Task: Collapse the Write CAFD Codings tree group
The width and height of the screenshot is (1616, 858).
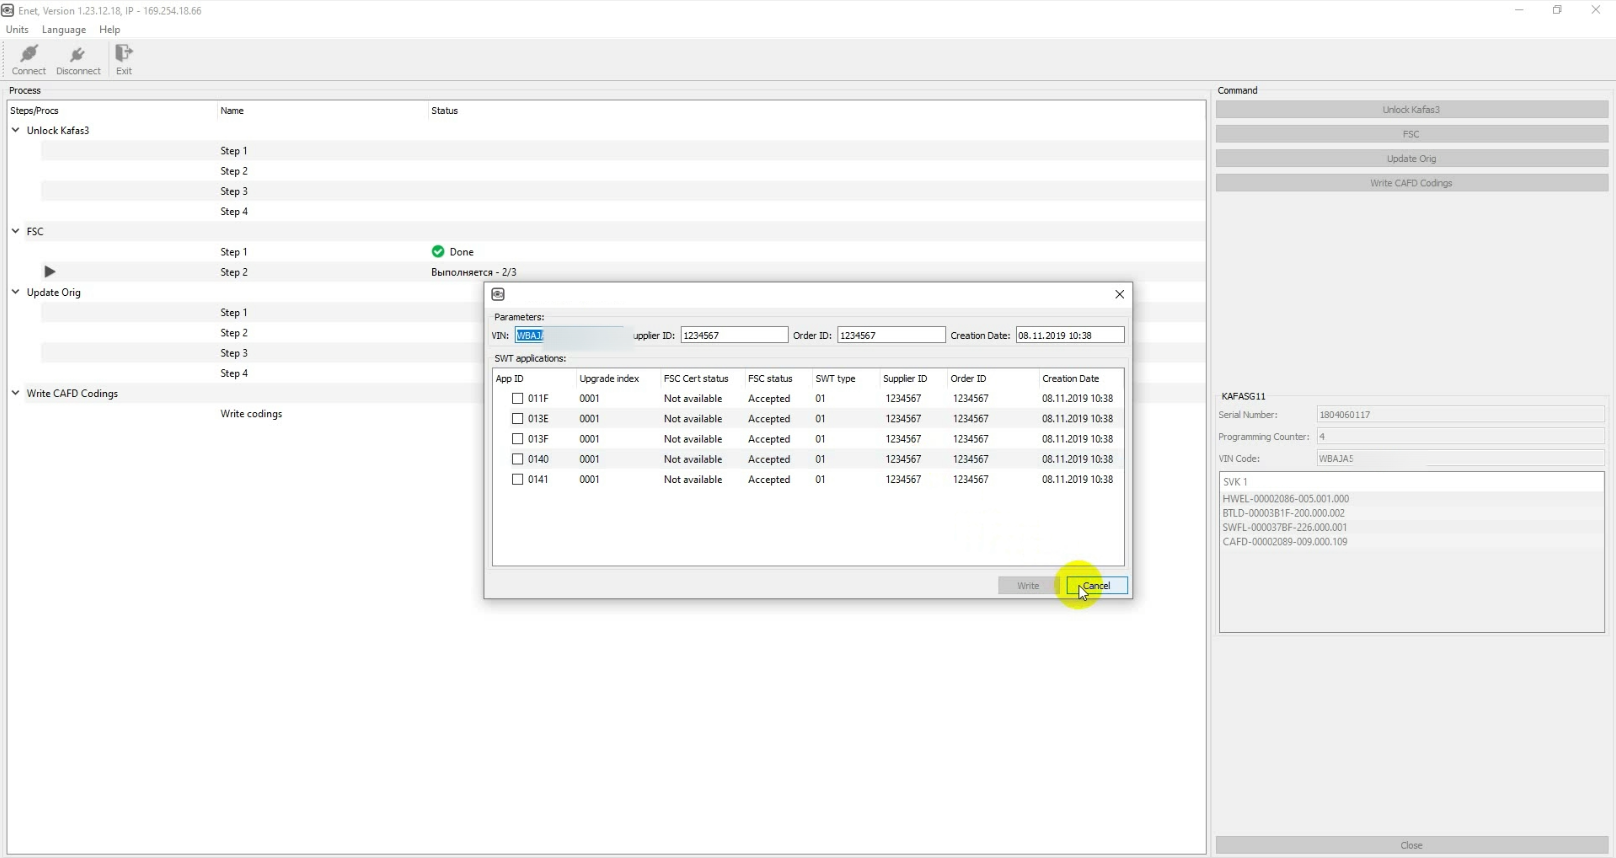Action: click(x=16, y=393)
